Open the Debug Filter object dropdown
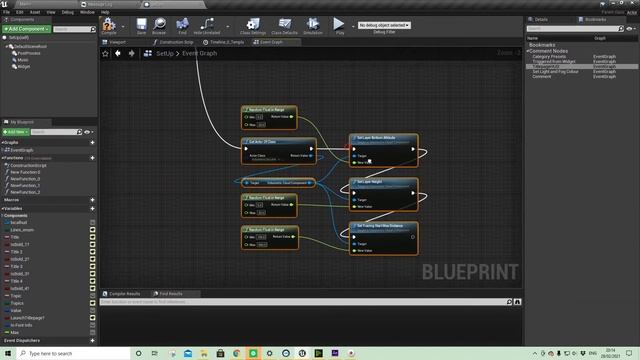This screenshot has width=640, height=360. (x=384, y=25)
